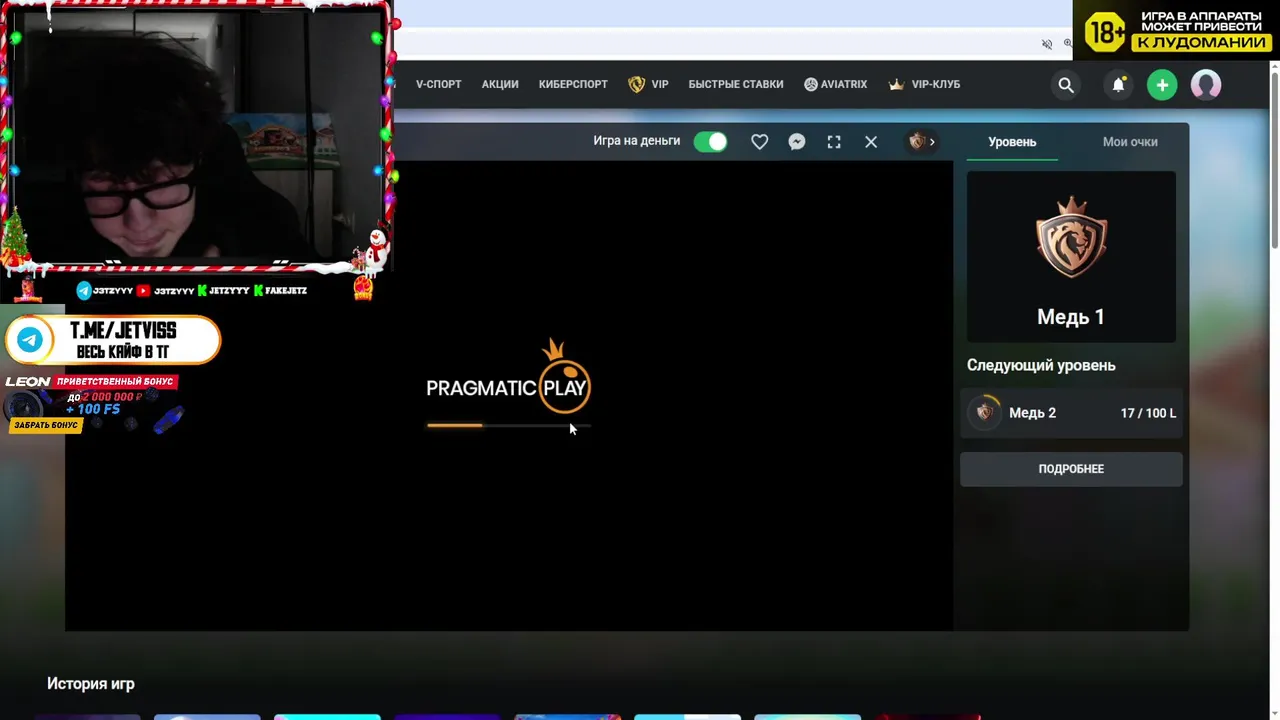Open the VIP-КЛУБ menu item
This screenshot has width=1280, height=720.
pyautogui.click(x=936, y=85)
